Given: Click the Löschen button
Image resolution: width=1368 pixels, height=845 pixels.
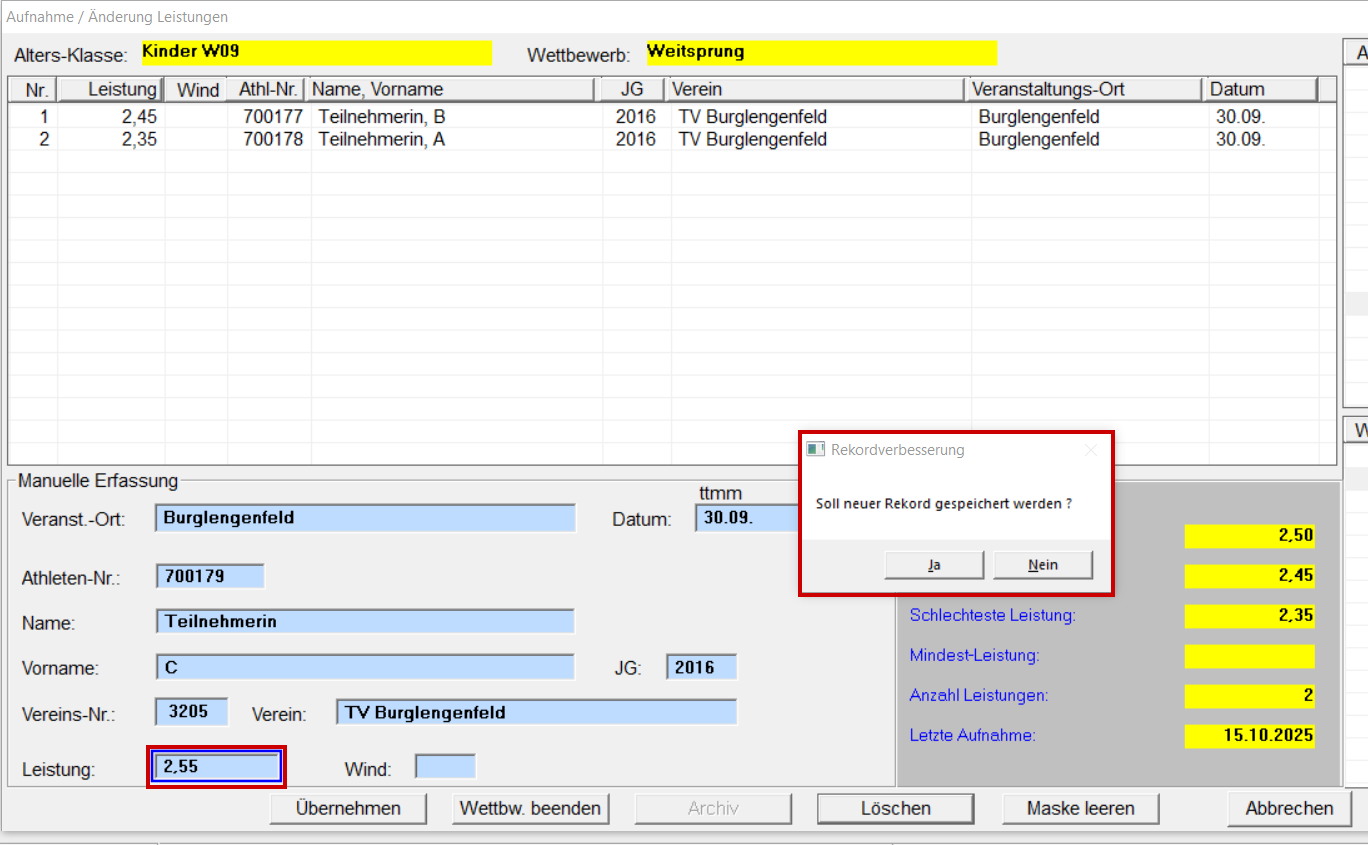Looking at the screenshot, I should (x=895, y=808).
